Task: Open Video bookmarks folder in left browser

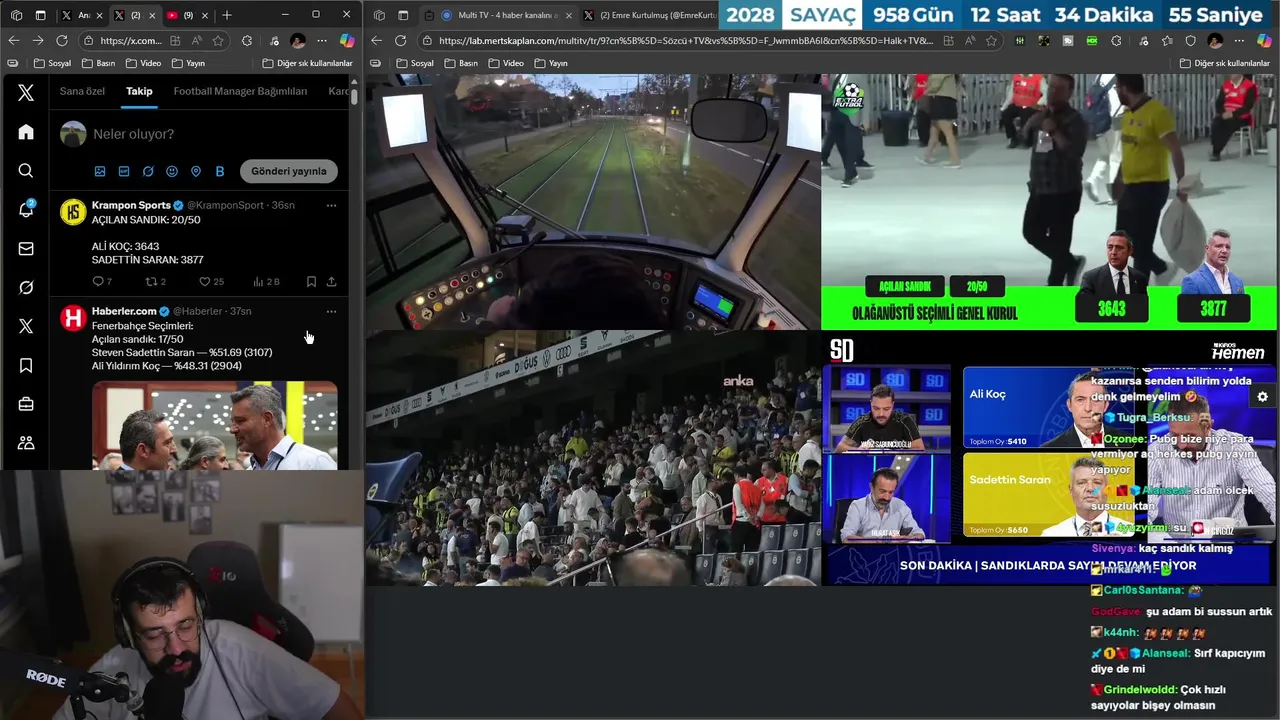Action: (x=143, y=63)
